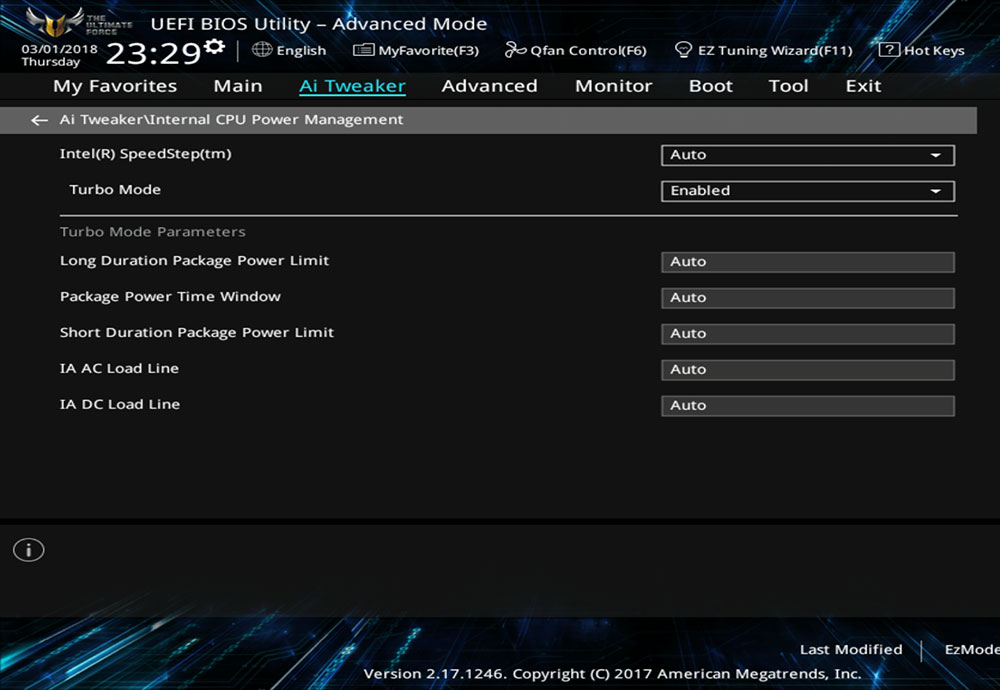This screenshot has height=690, width=1000.
Task: Switch to the Boot tab
Action: (710, 86)
